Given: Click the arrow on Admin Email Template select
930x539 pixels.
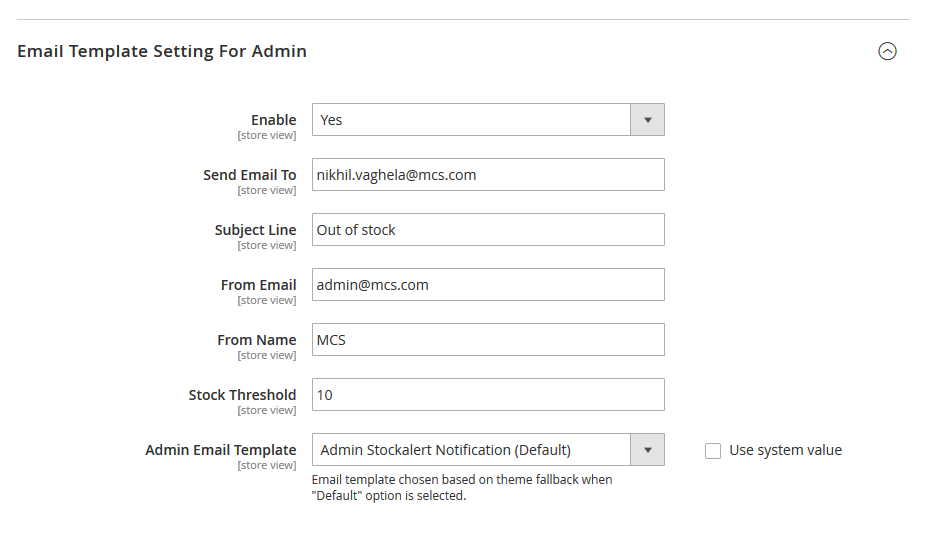Looking at the screenshot, I should click(647, 450).
